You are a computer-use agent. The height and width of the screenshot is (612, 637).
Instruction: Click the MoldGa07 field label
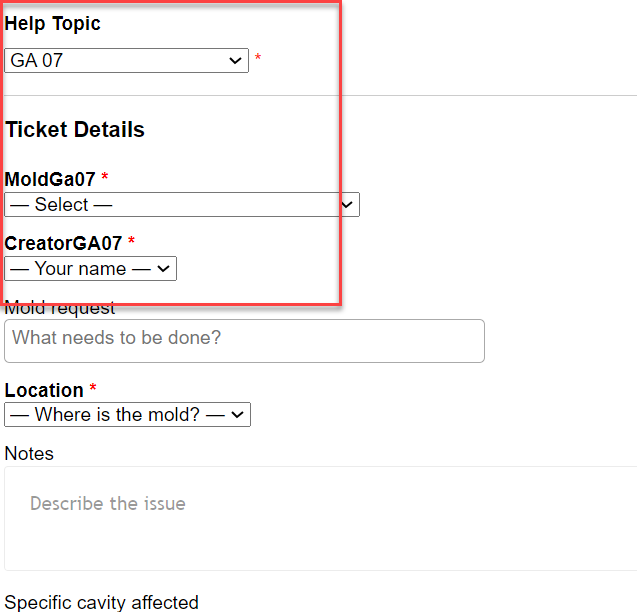coord(50,180)
